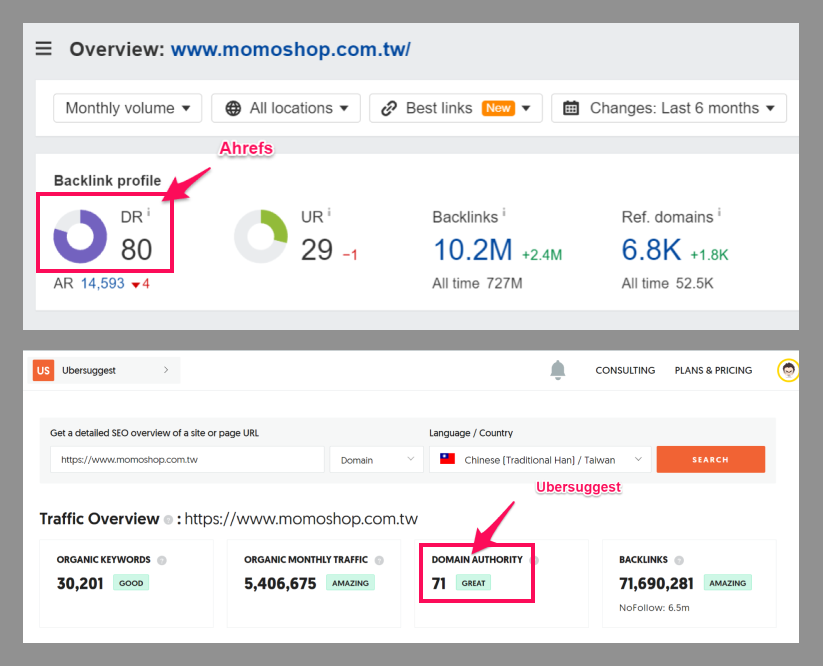Image resolution: width=823 pixels, height=666 pixels.
Task: Open the hamburger menu in Ahrefs
Action: pyautogui.click(x=44, y=49)
